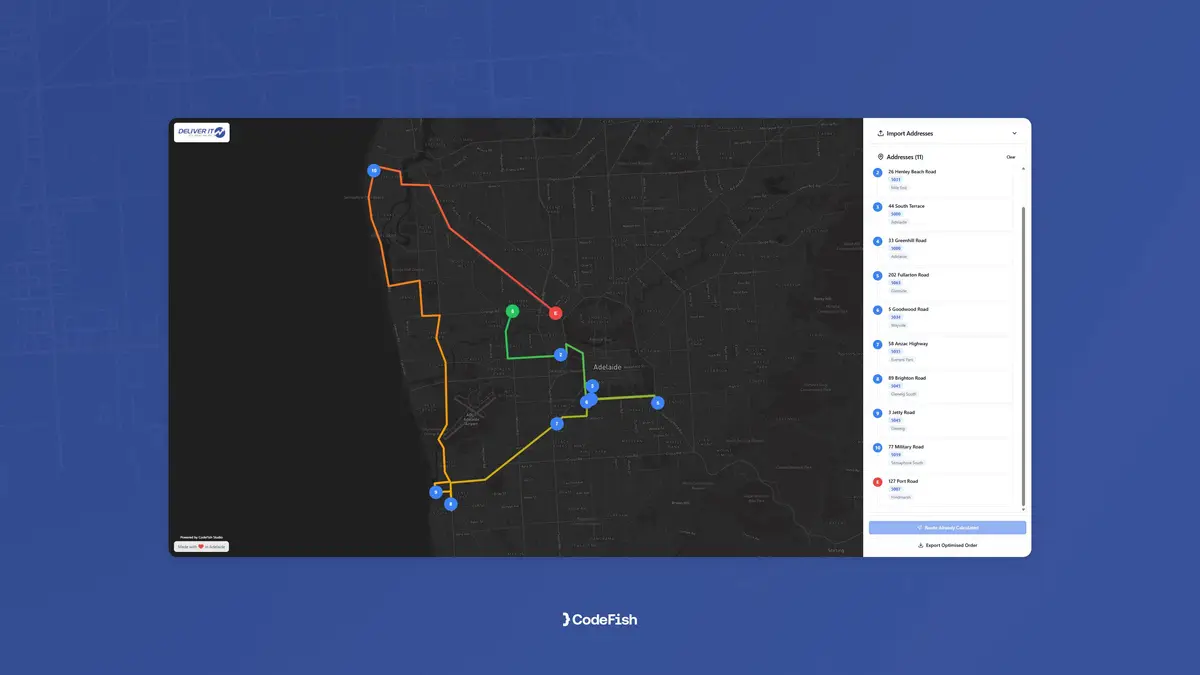Click the Semaphore South suburb tag
Screen dimensions: 1200x675
coord(907,463)
